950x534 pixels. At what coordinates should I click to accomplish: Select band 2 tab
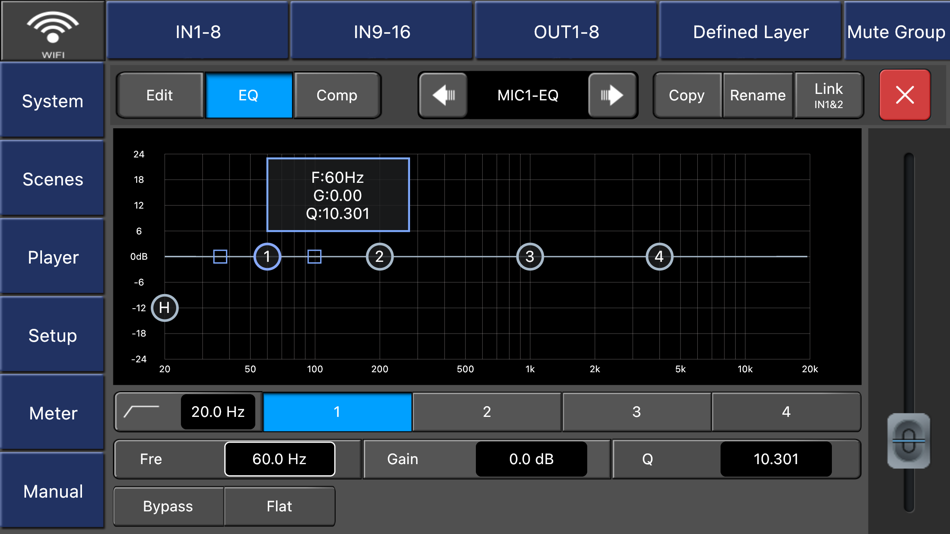coord(487,412)
